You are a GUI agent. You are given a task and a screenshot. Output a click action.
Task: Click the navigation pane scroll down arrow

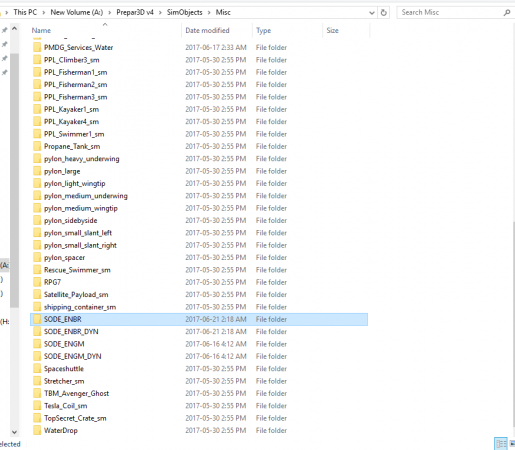(x=14, y=432)
